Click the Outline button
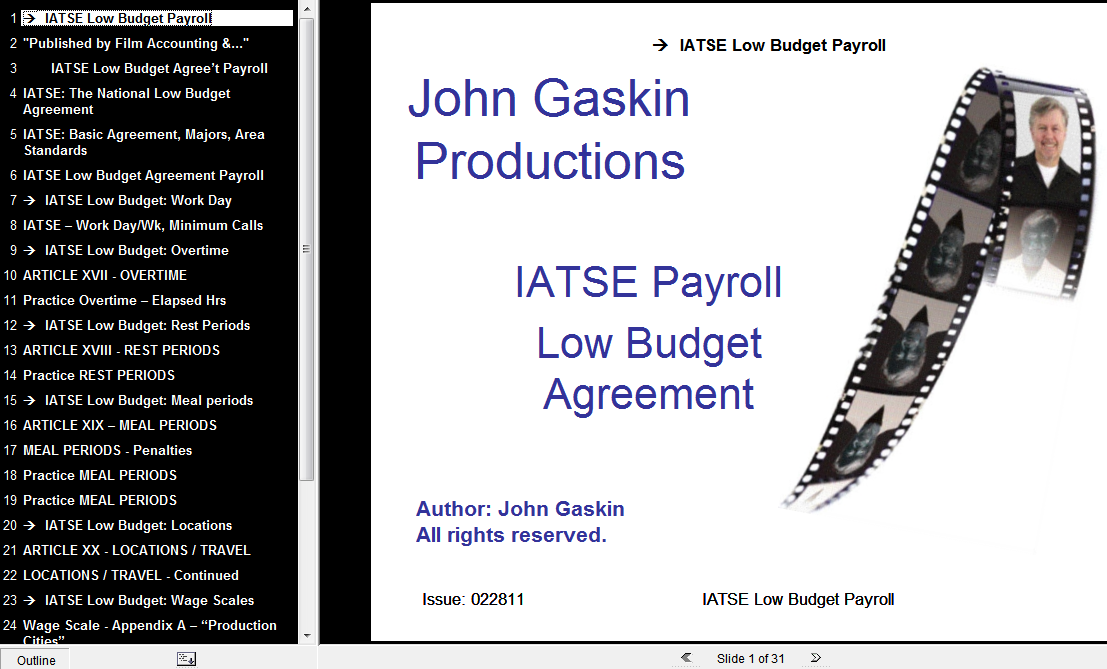 coord(36,660)
